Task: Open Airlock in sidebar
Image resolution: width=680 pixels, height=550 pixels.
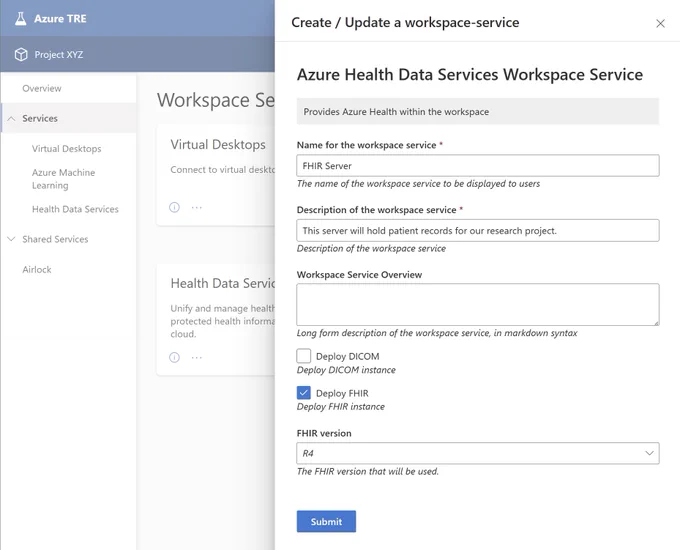Action: (37, 269)
